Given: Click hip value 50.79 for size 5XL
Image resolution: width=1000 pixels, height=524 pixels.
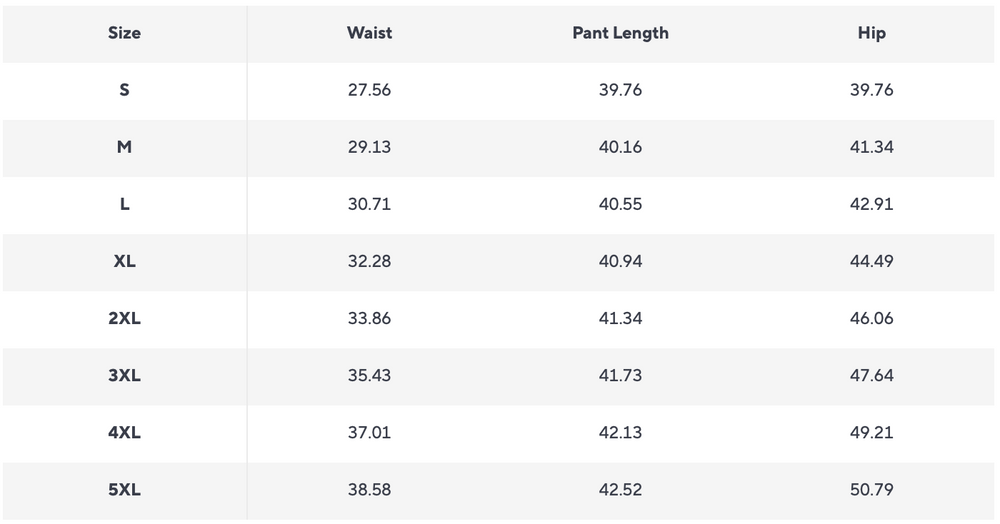Looking at the screenshot, I should pos(871,490).
